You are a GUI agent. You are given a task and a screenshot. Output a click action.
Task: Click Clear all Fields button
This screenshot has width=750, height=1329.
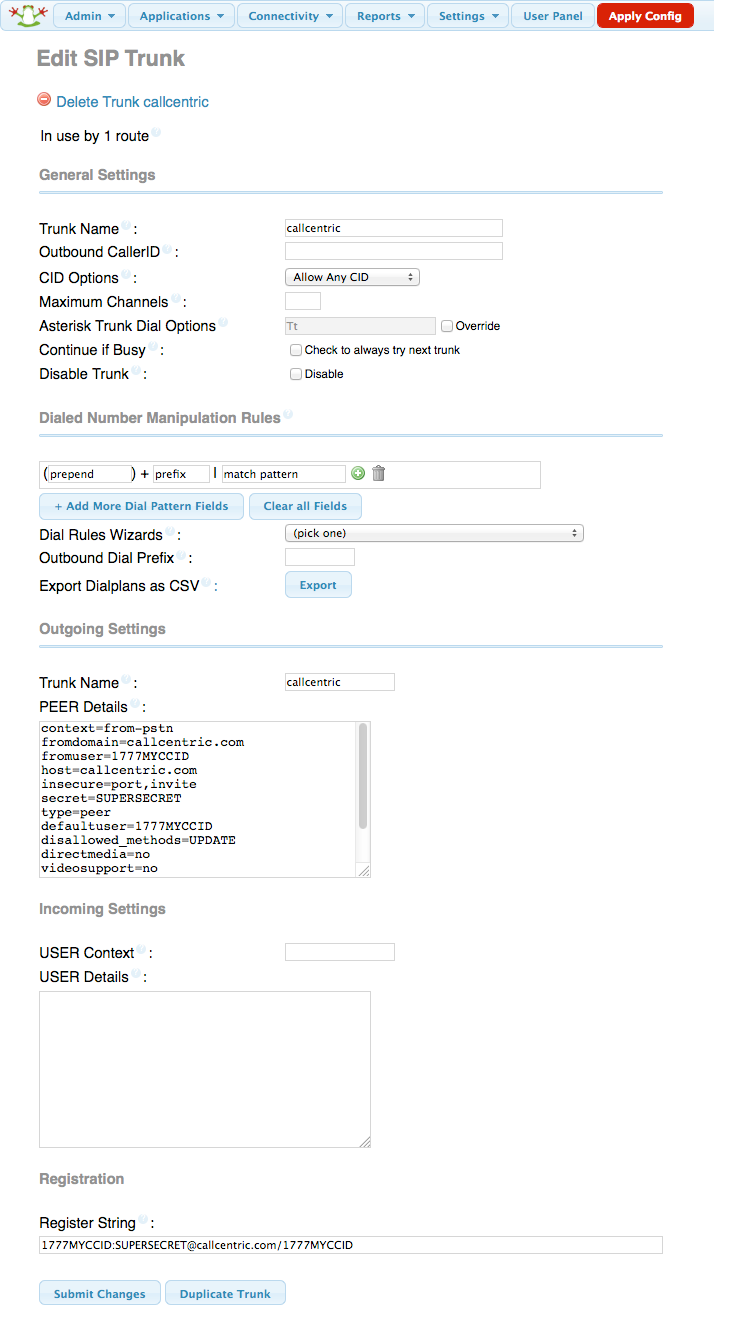coord(305,506)
